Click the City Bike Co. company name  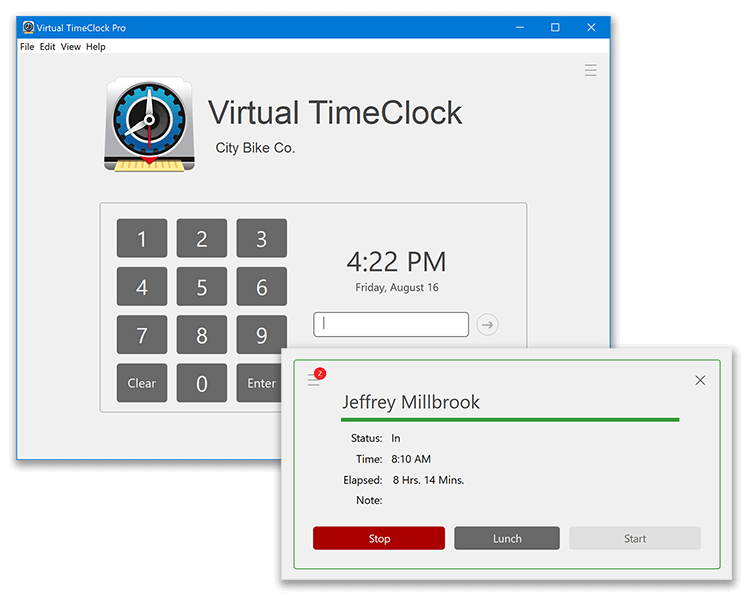255,148
